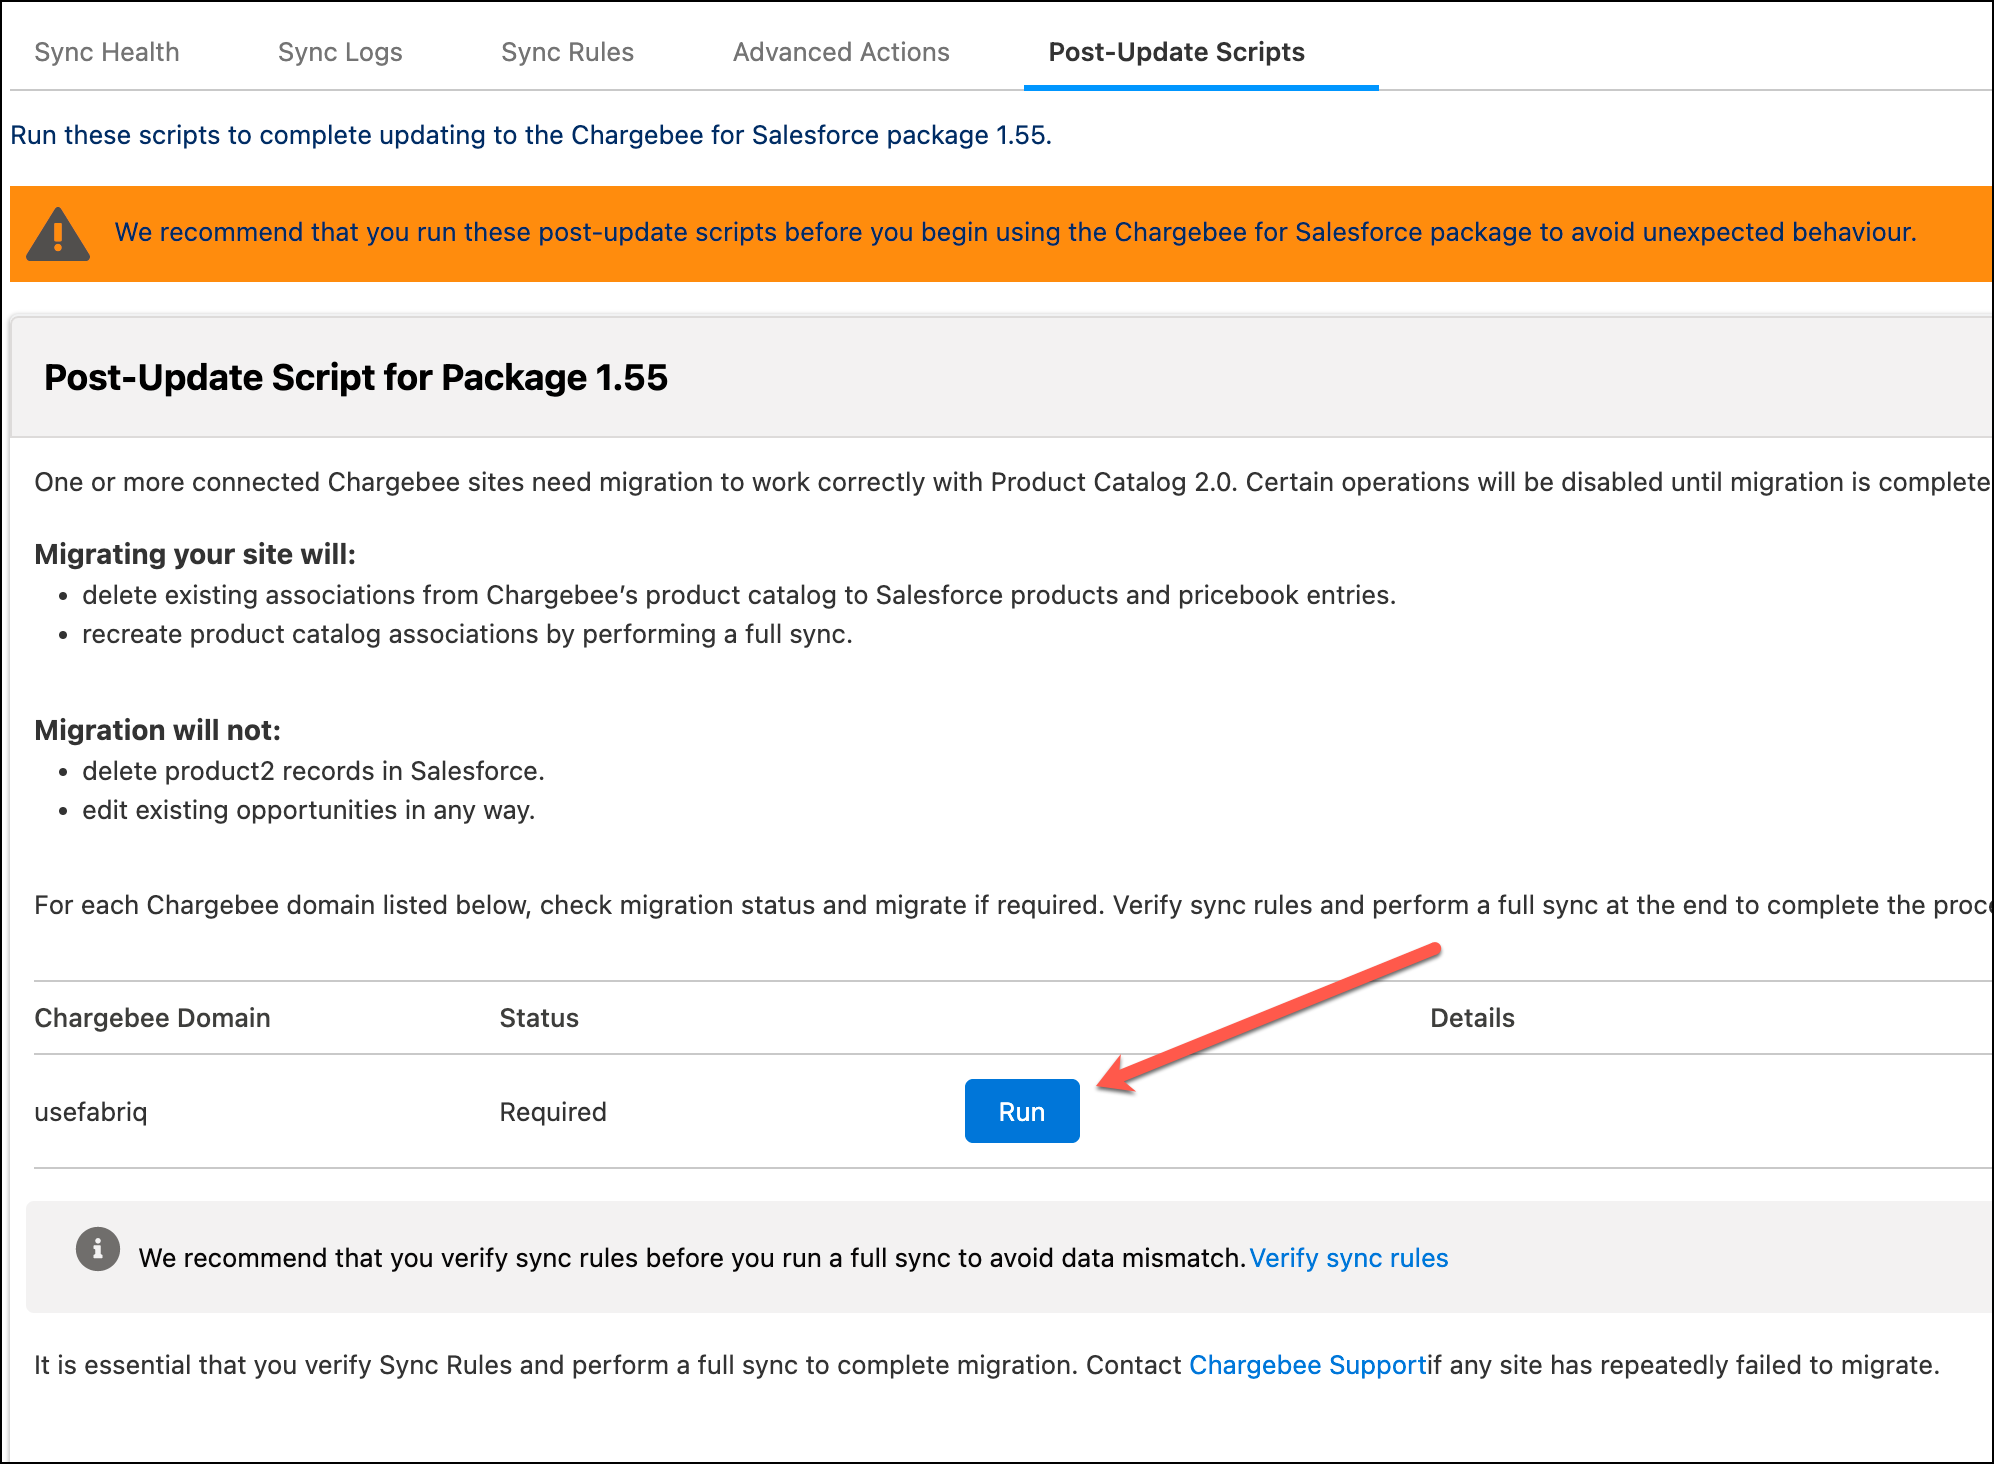
Task: Click the warning triangle icon in orange banner
Action: (x=58, y=235)
